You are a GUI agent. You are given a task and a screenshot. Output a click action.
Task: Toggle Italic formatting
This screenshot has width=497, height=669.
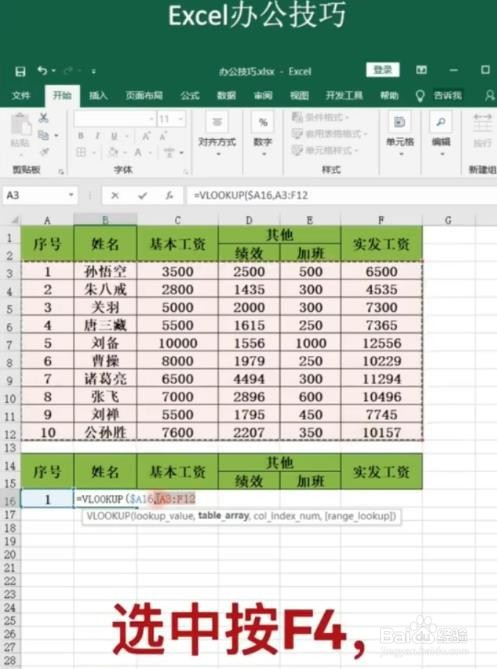97,136
